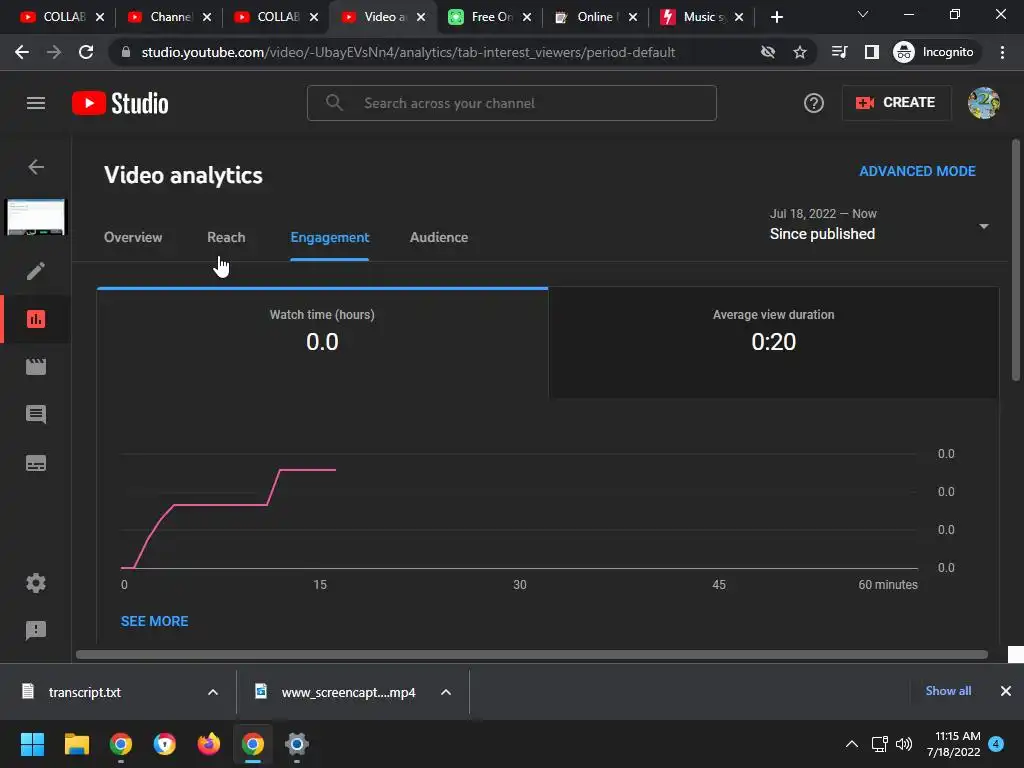Viewport: 1024px width, 768px height.
Task: Switch to the Audience tab
Action: pyautogui.click(x=439, y=238)
